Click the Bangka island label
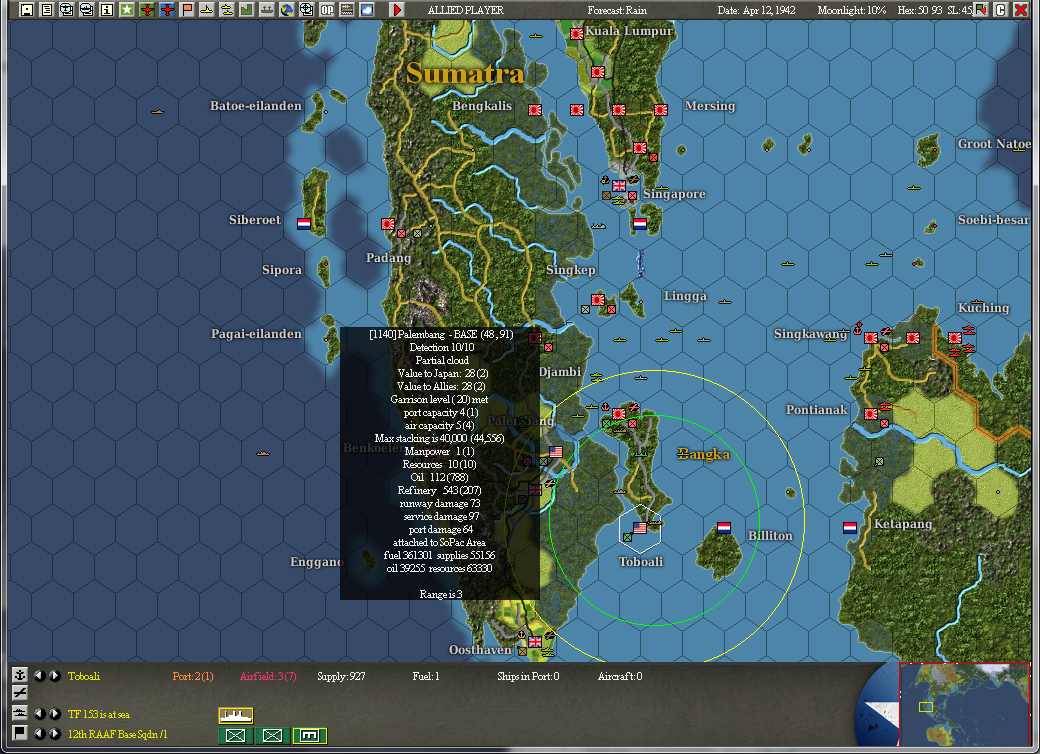1040x754 pixels. coord(704,454)
